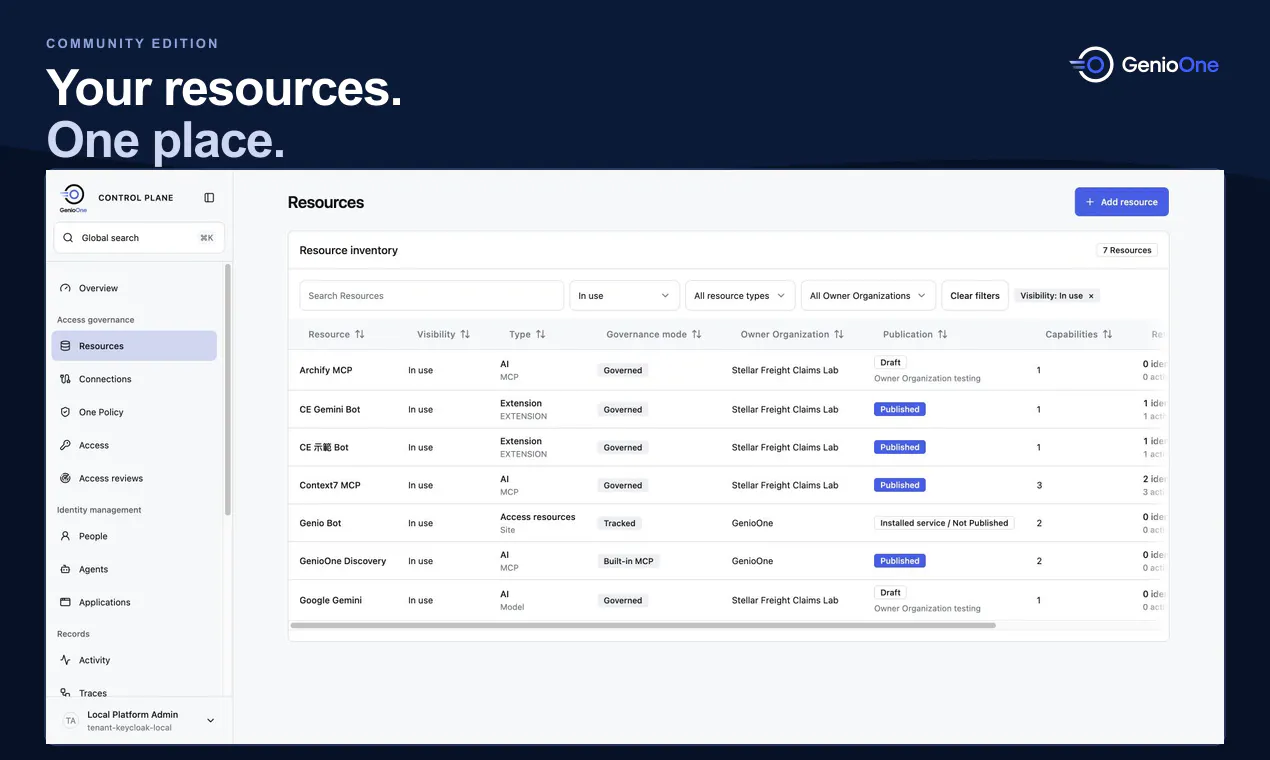Click the sidebar vertical scrollbar
1270x760 pixels.
point(228,390)
